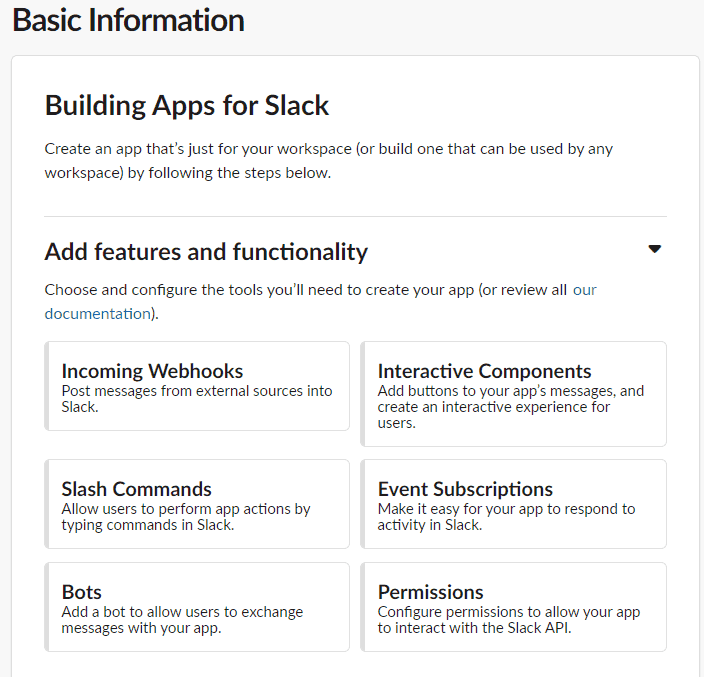Screen dimensions: 704x677
Task: Click the 'Add features and functionality' heading
Action: pyautogui.click(x=206, y=251)
